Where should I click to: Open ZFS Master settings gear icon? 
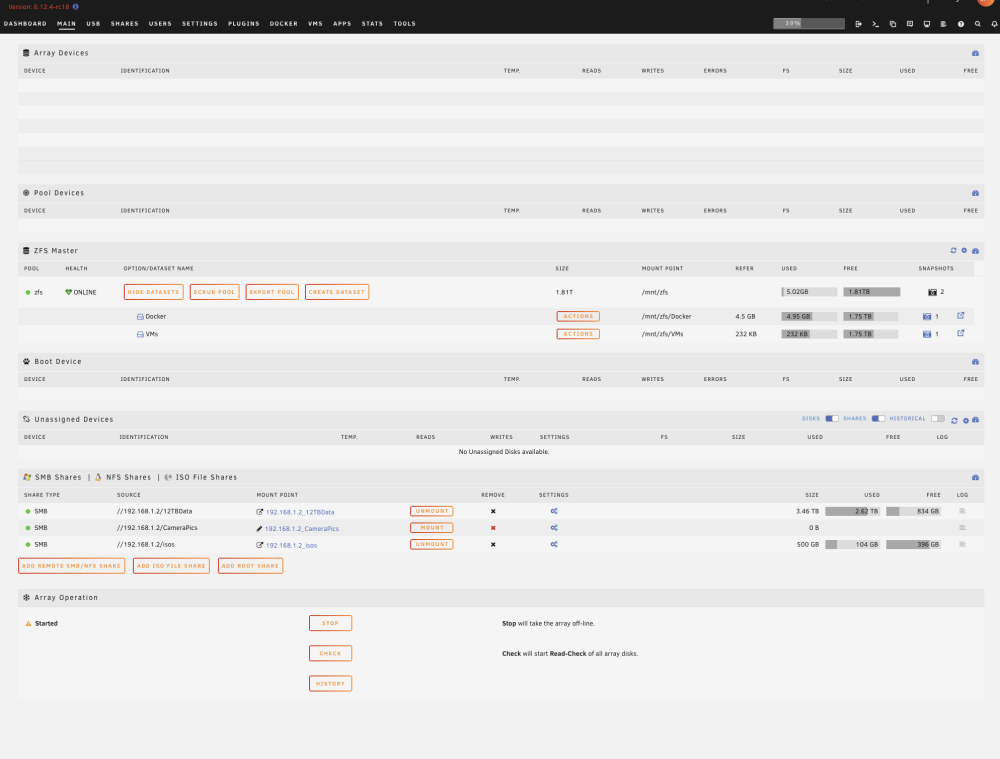tap(964, 251)
